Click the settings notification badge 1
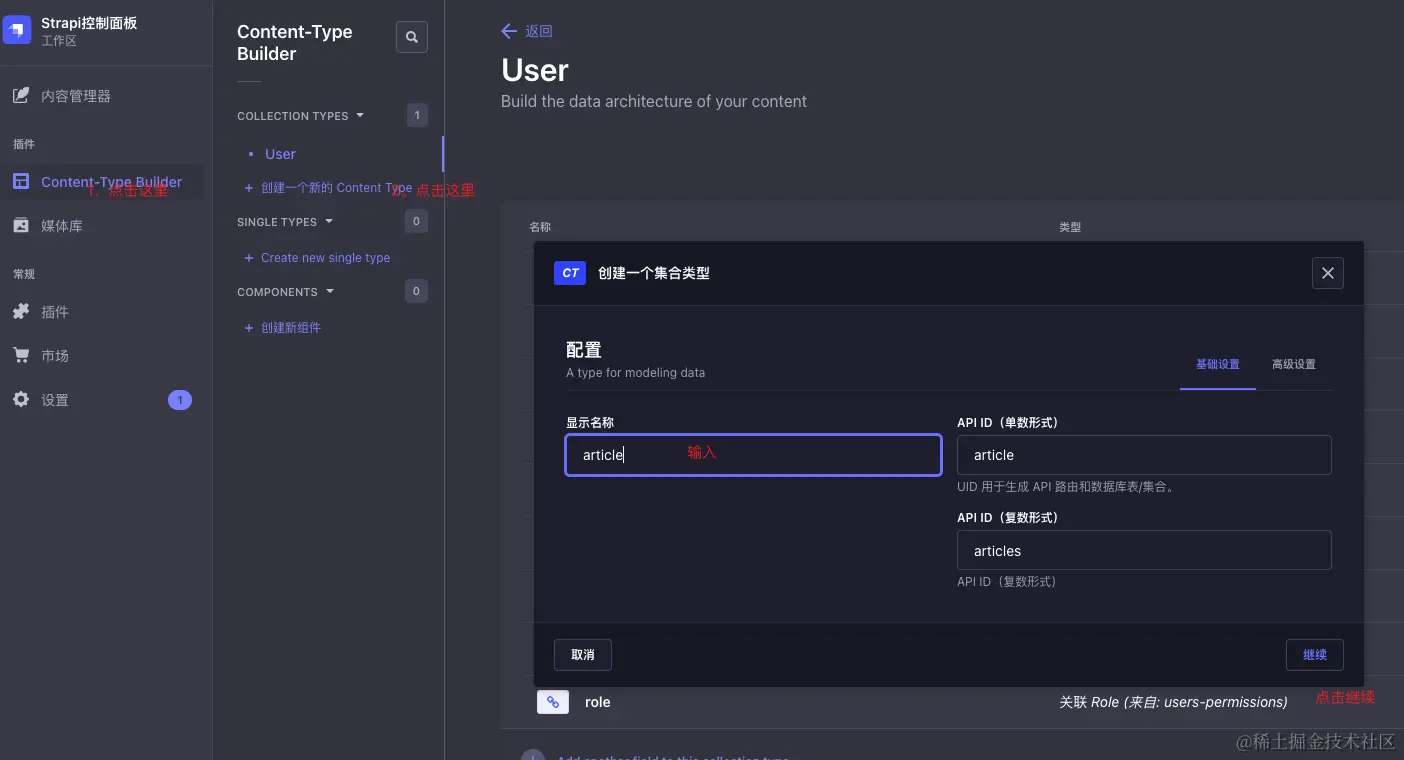1404x760 pixels. 180,400
